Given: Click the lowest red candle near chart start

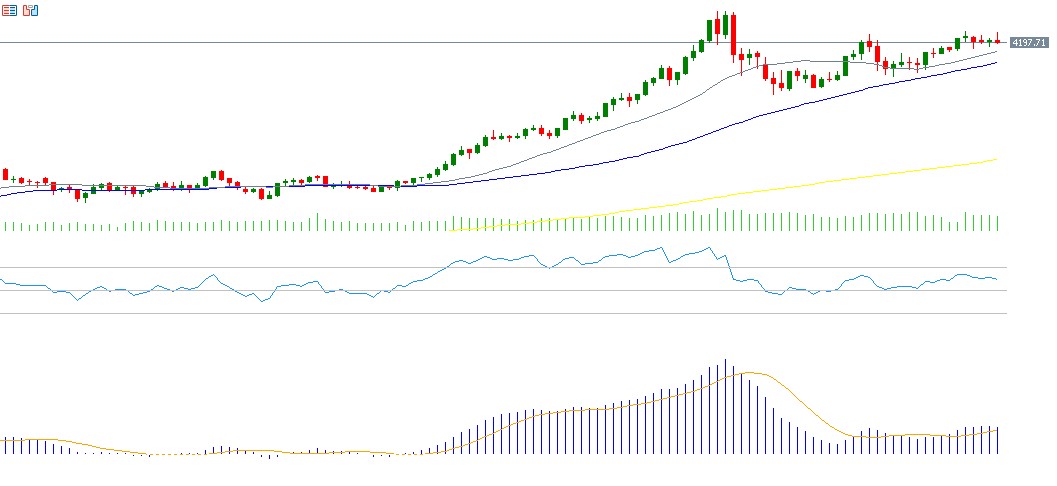Looking at the screenshot, I should 76,195.
